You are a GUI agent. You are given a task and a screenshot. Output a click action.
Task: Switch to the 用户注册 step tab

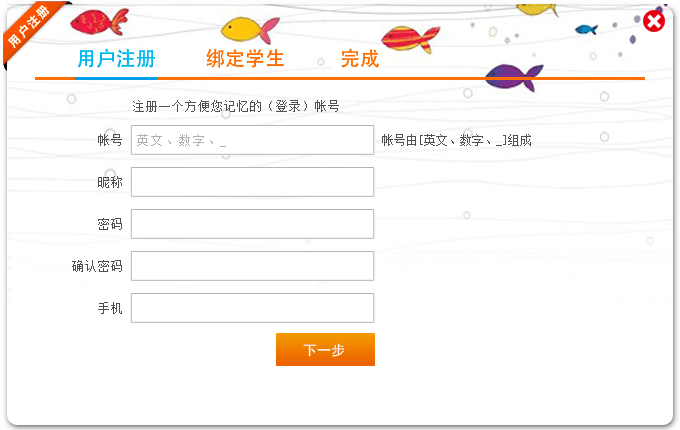click(x=116, y=59)
